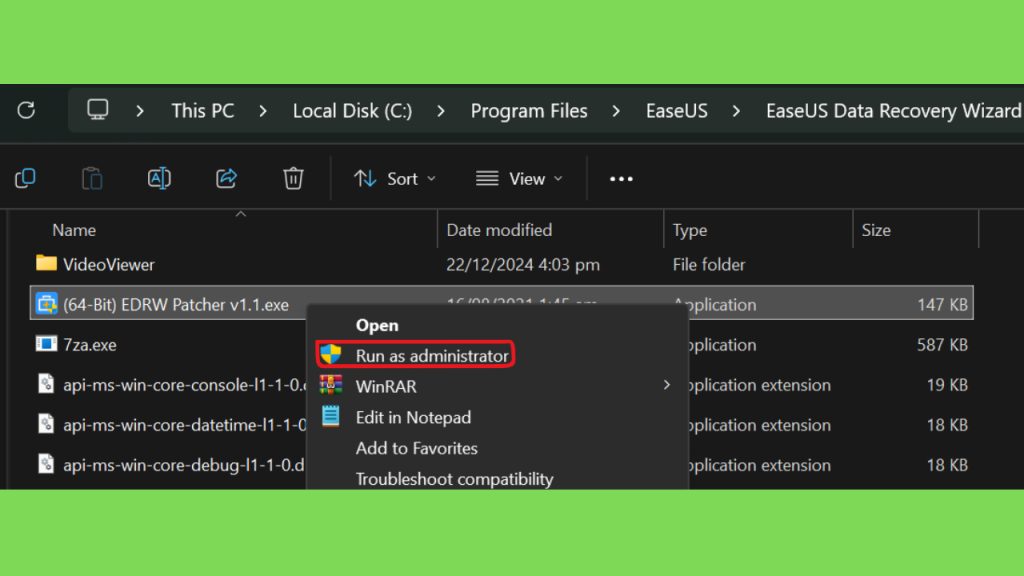
Task: Select the 7za.exe file name
Action: click(x=89, y=345)
